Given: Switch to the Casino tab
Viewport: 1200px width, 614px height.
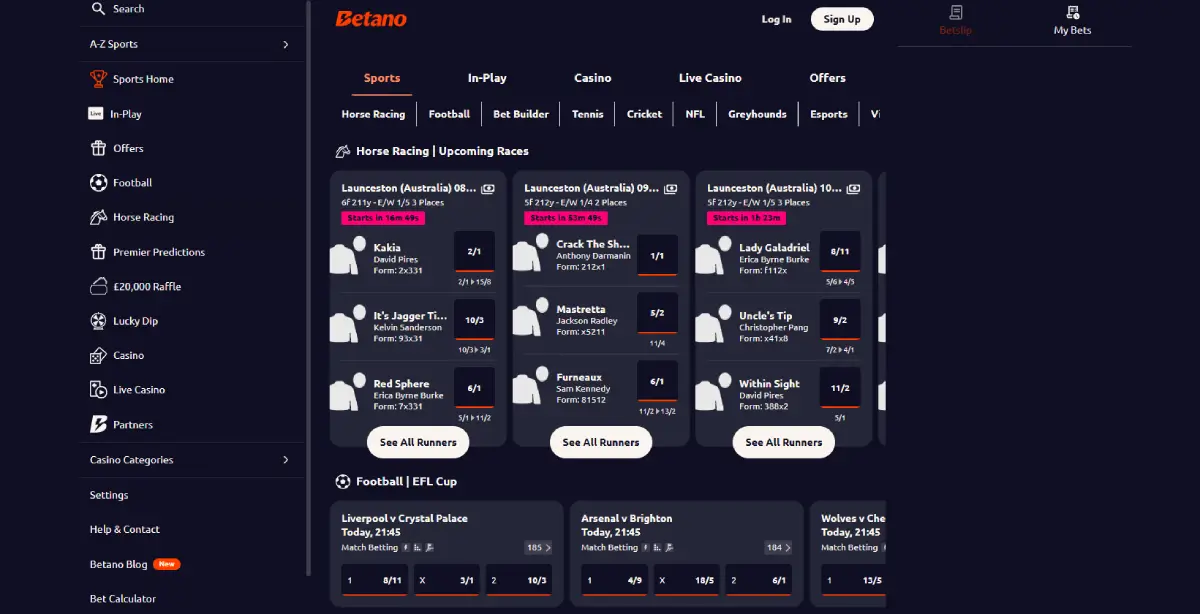Looking at the screenshot, I should click(x=593, y=77).
